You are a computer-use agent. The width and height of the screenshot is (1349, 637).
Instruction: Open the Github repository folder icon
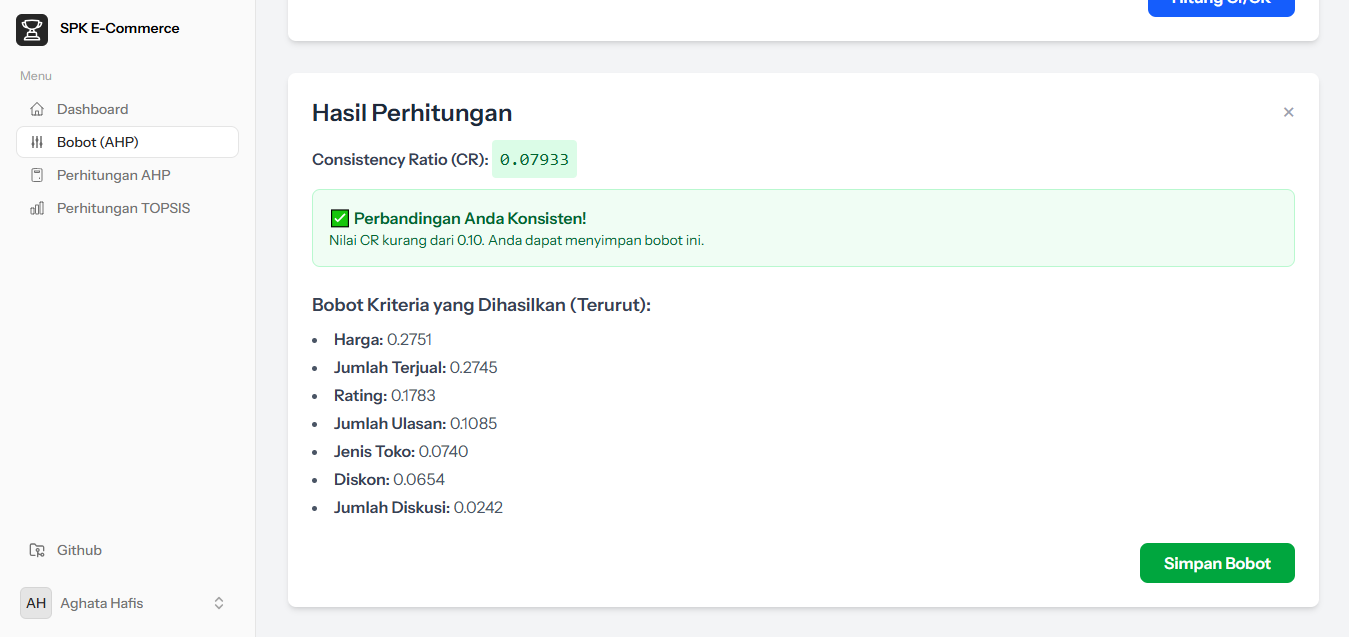(37, 549)
